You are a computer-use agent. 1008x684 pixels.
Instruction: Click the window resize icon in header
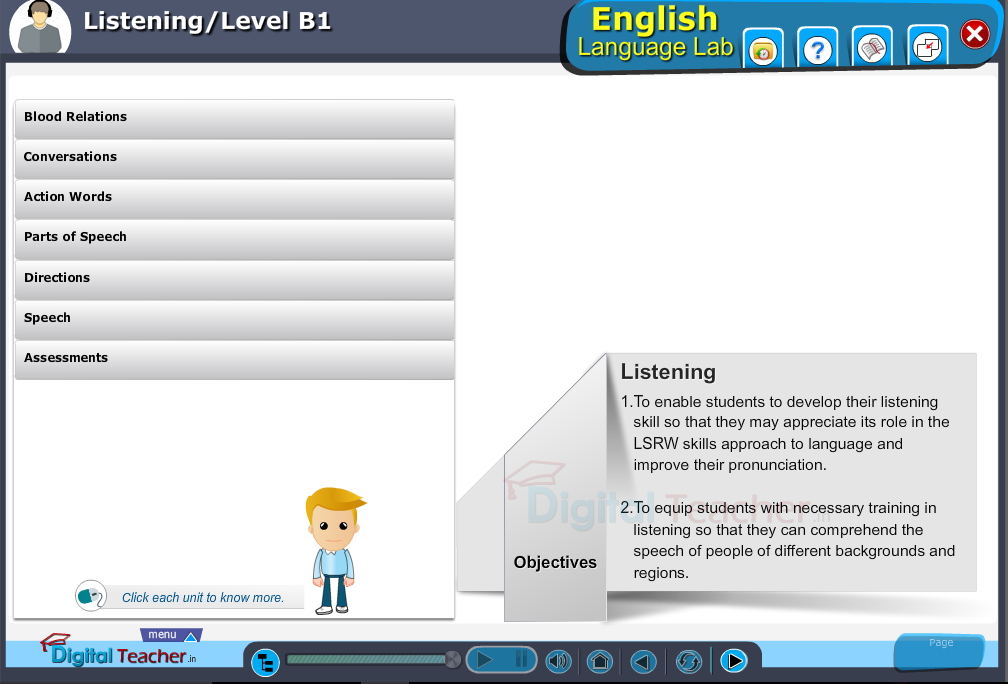927,46
